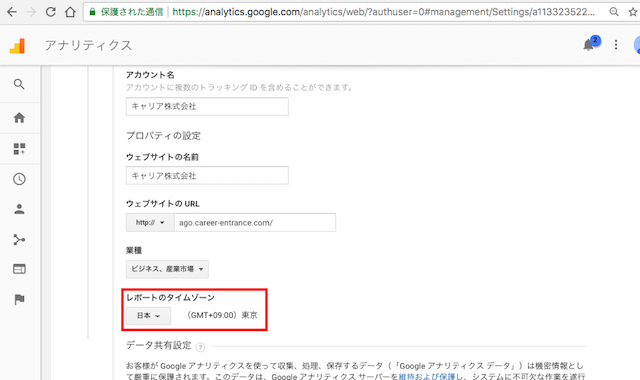The height and width of the screenshot is (380, 640).
Task: Open the three-dot more options menu
Action: click(x=616, y=44)
